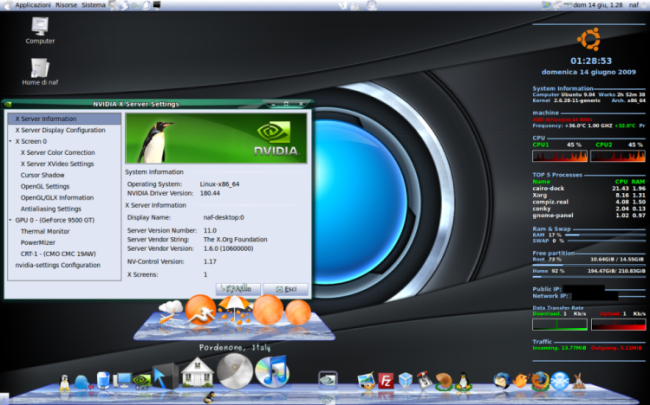
Task: Open OpenGL Settings page
Action: pyautogui.click(x=45, y=187)
